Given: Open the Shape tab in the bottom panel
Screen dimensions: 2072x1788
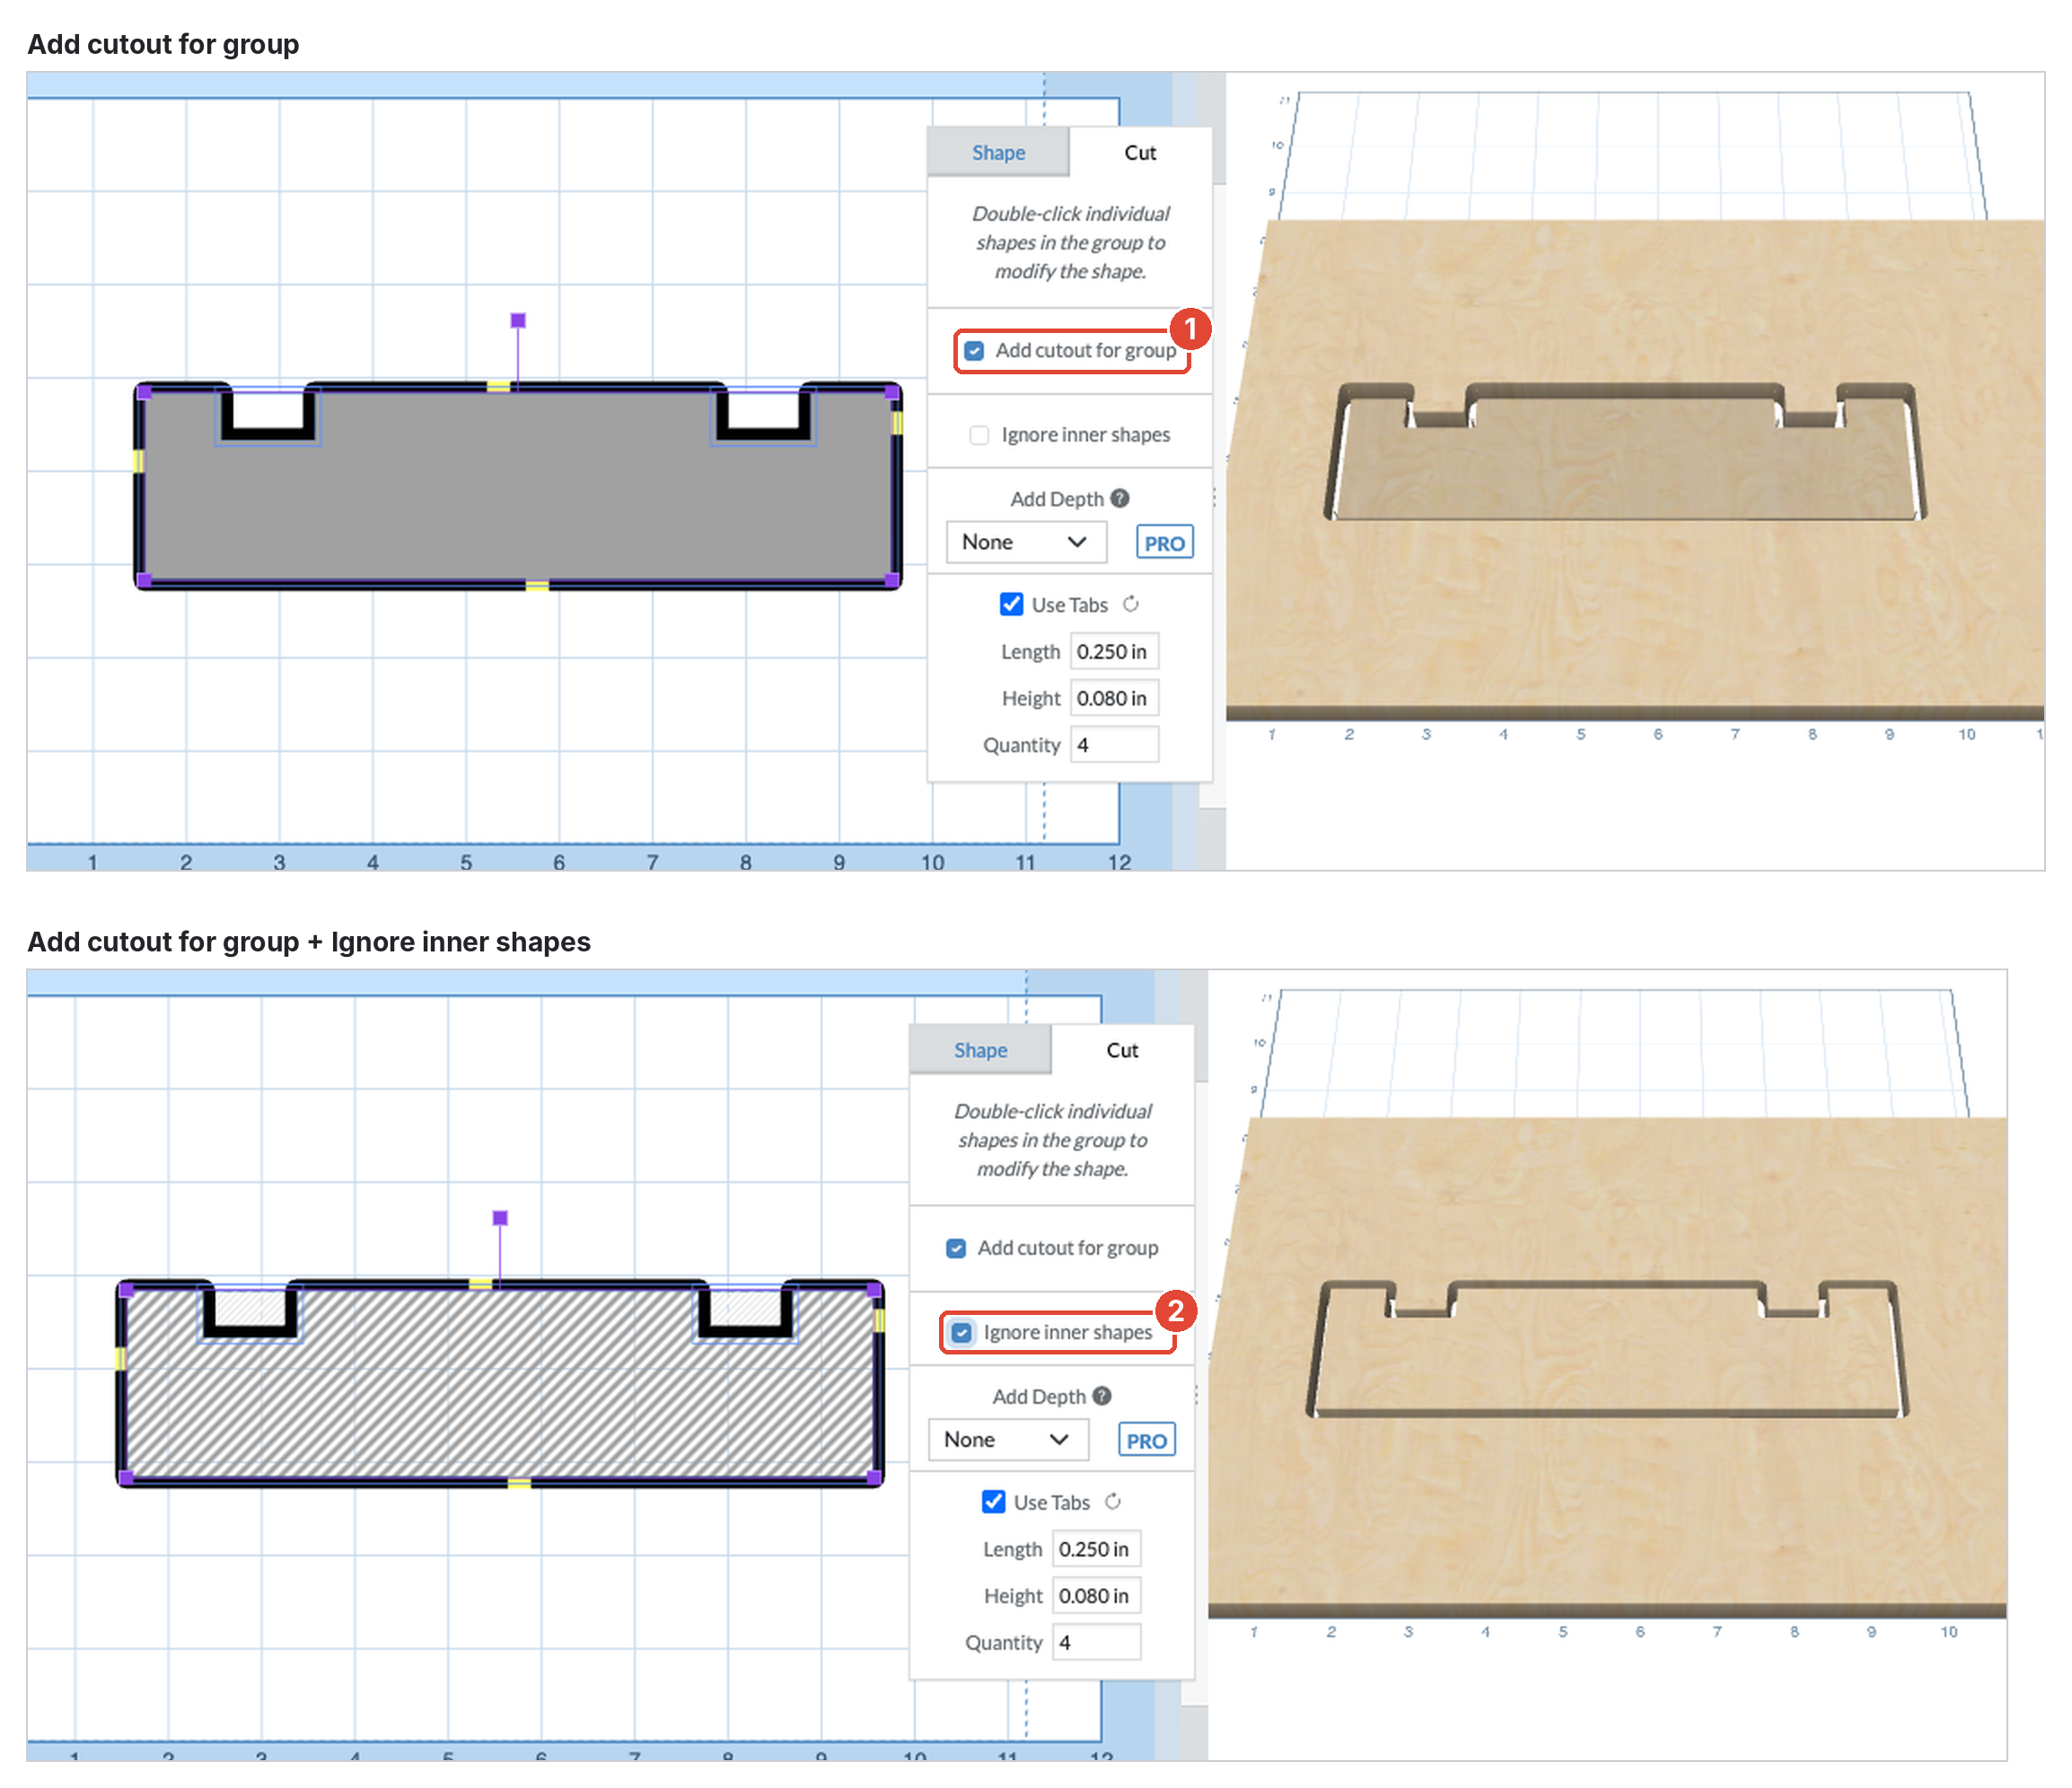Looking at the screenshot, I should click(x=979, y=1050).
